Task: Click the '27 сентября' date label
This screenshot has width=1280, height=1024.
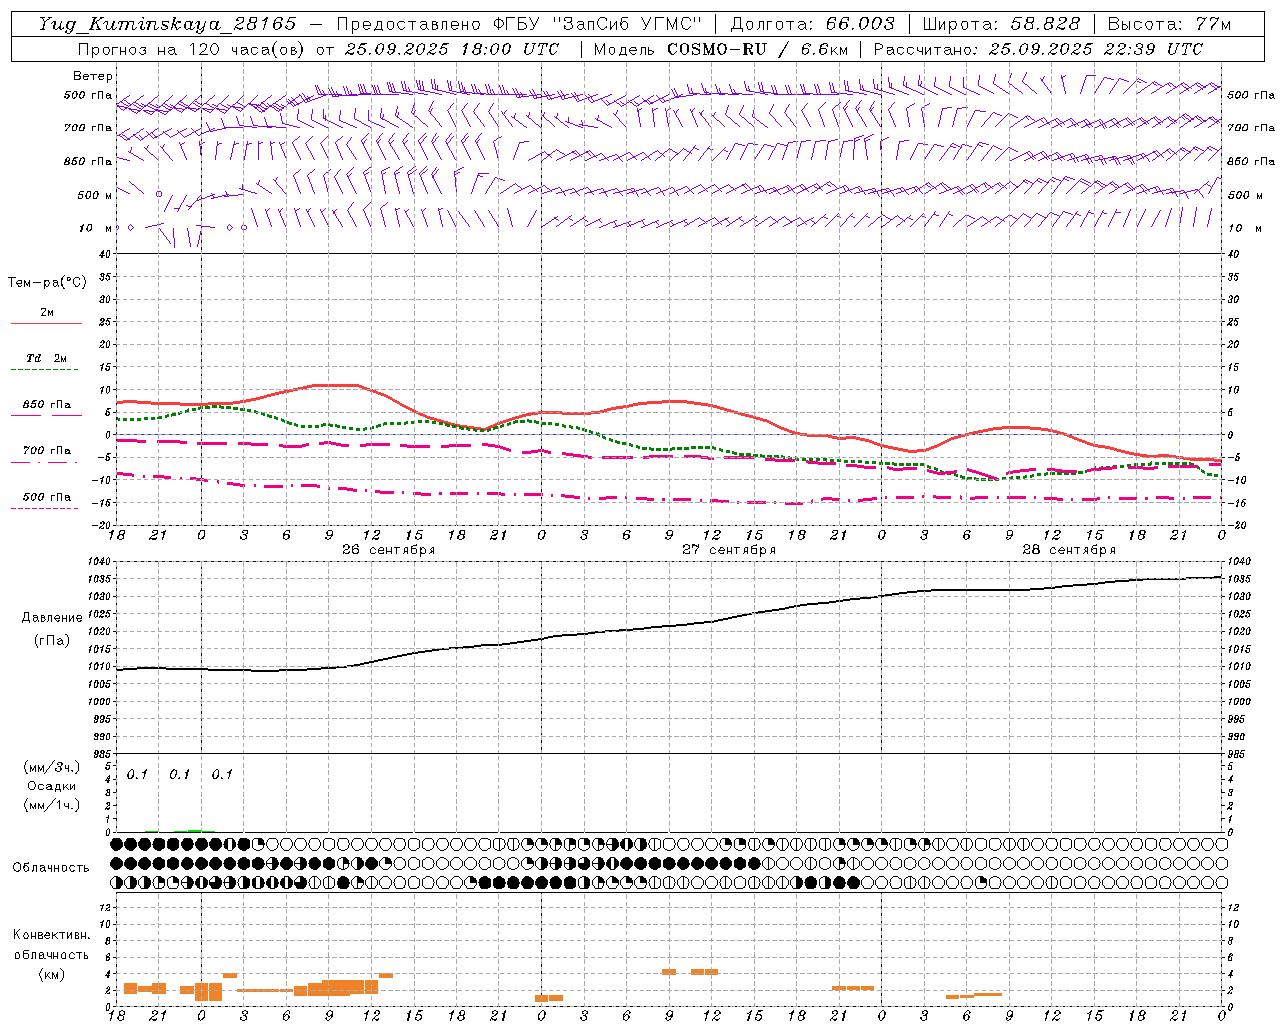Action: 729,550
